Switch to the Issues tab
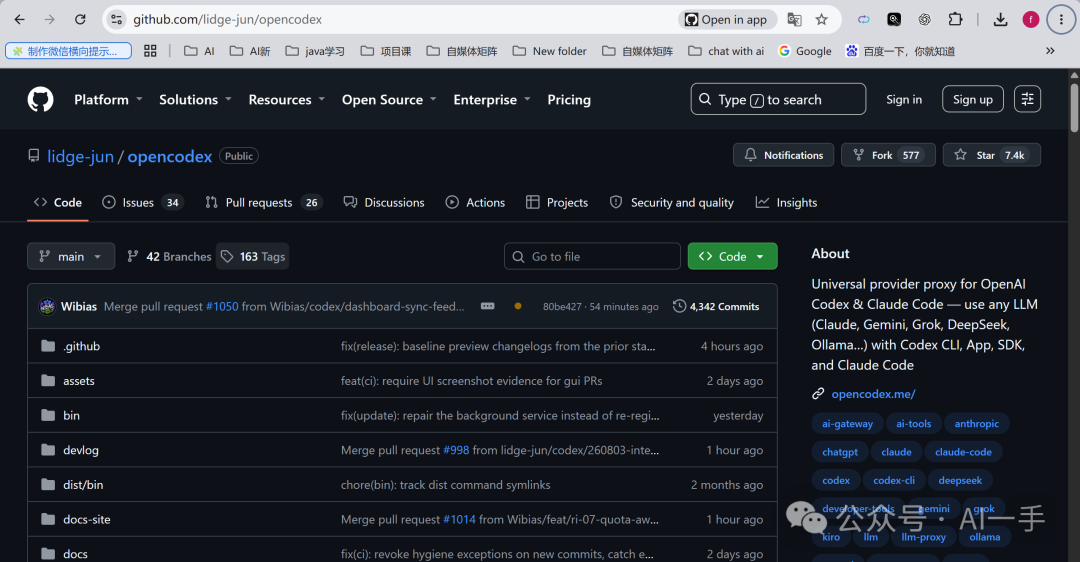 tap(143, 202)
